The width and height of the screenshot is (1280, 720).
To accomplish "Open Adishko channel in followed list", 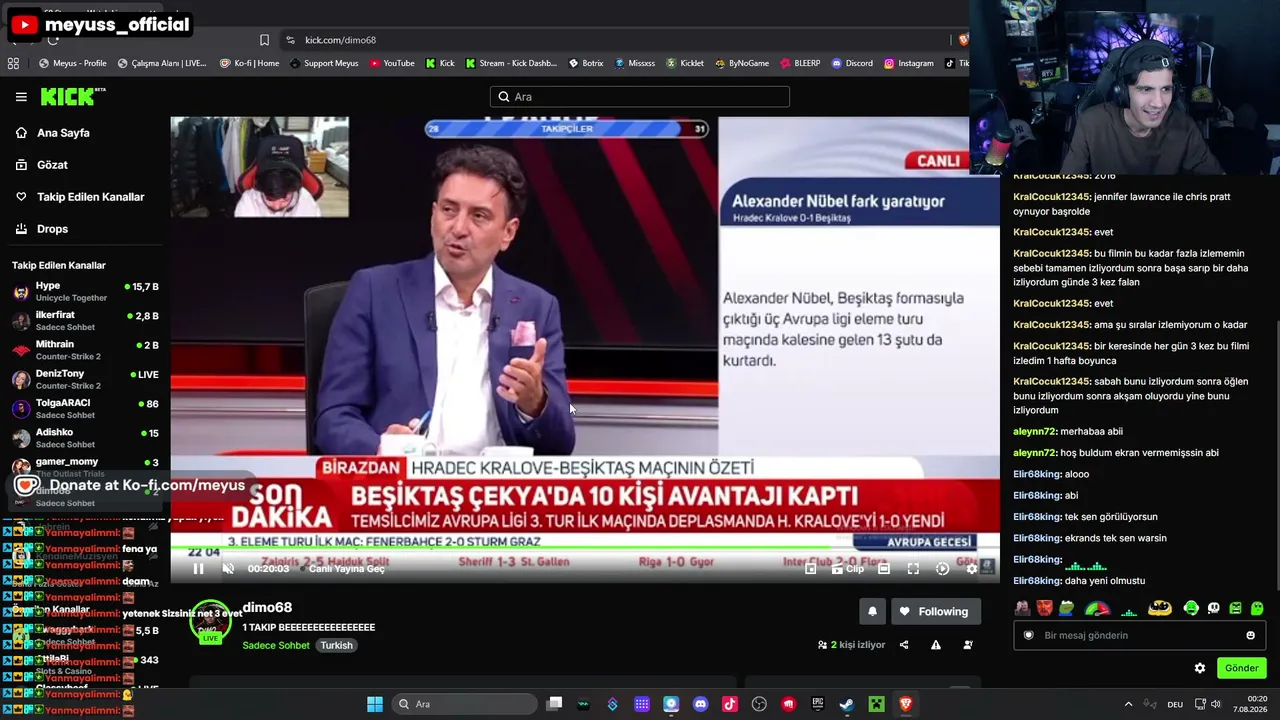I will 85,437.
